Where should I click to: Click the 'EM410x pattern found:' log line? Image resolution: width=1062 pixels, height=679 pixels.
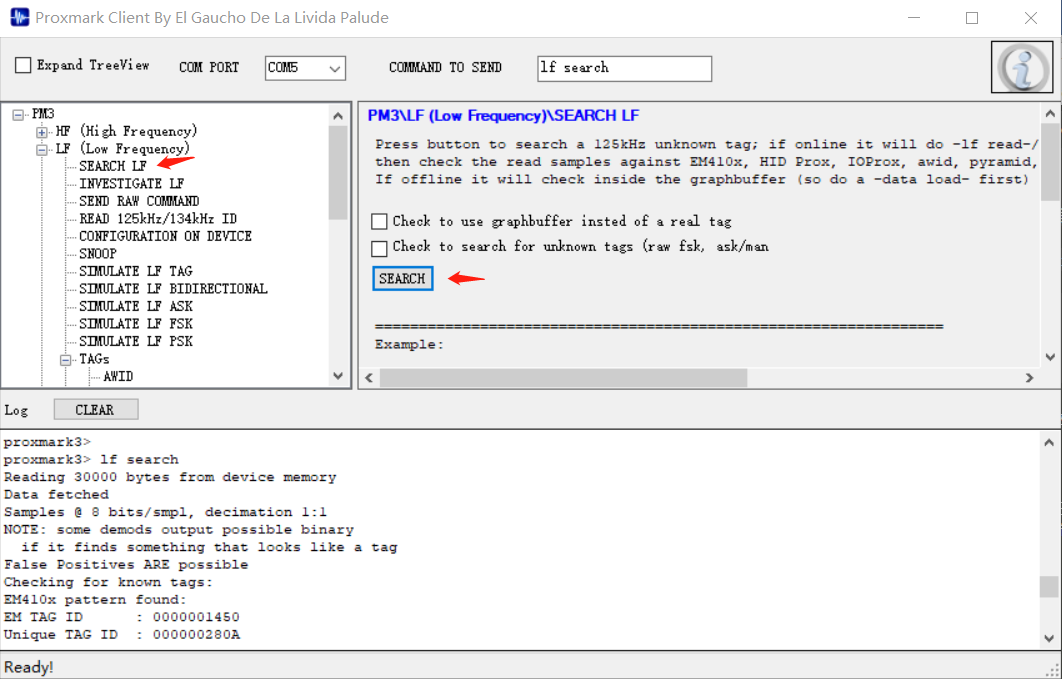pos(95,599)
